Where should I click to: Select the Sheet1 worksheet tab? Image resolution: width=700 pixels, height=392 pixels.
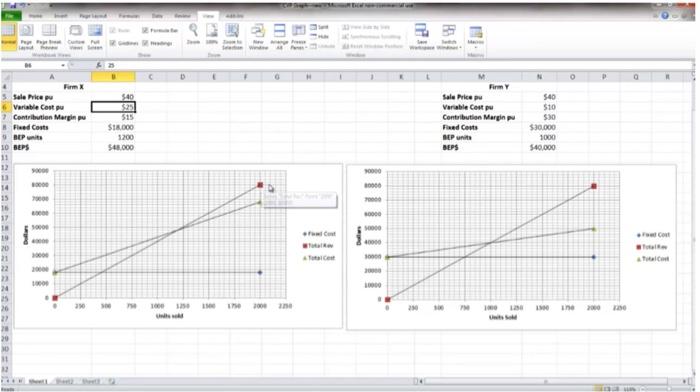[38, 381]
